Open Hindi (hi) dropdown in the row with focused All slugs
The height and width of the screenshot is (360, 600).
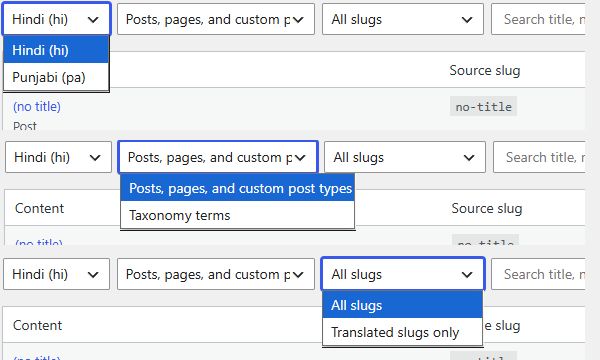(56, 274)
